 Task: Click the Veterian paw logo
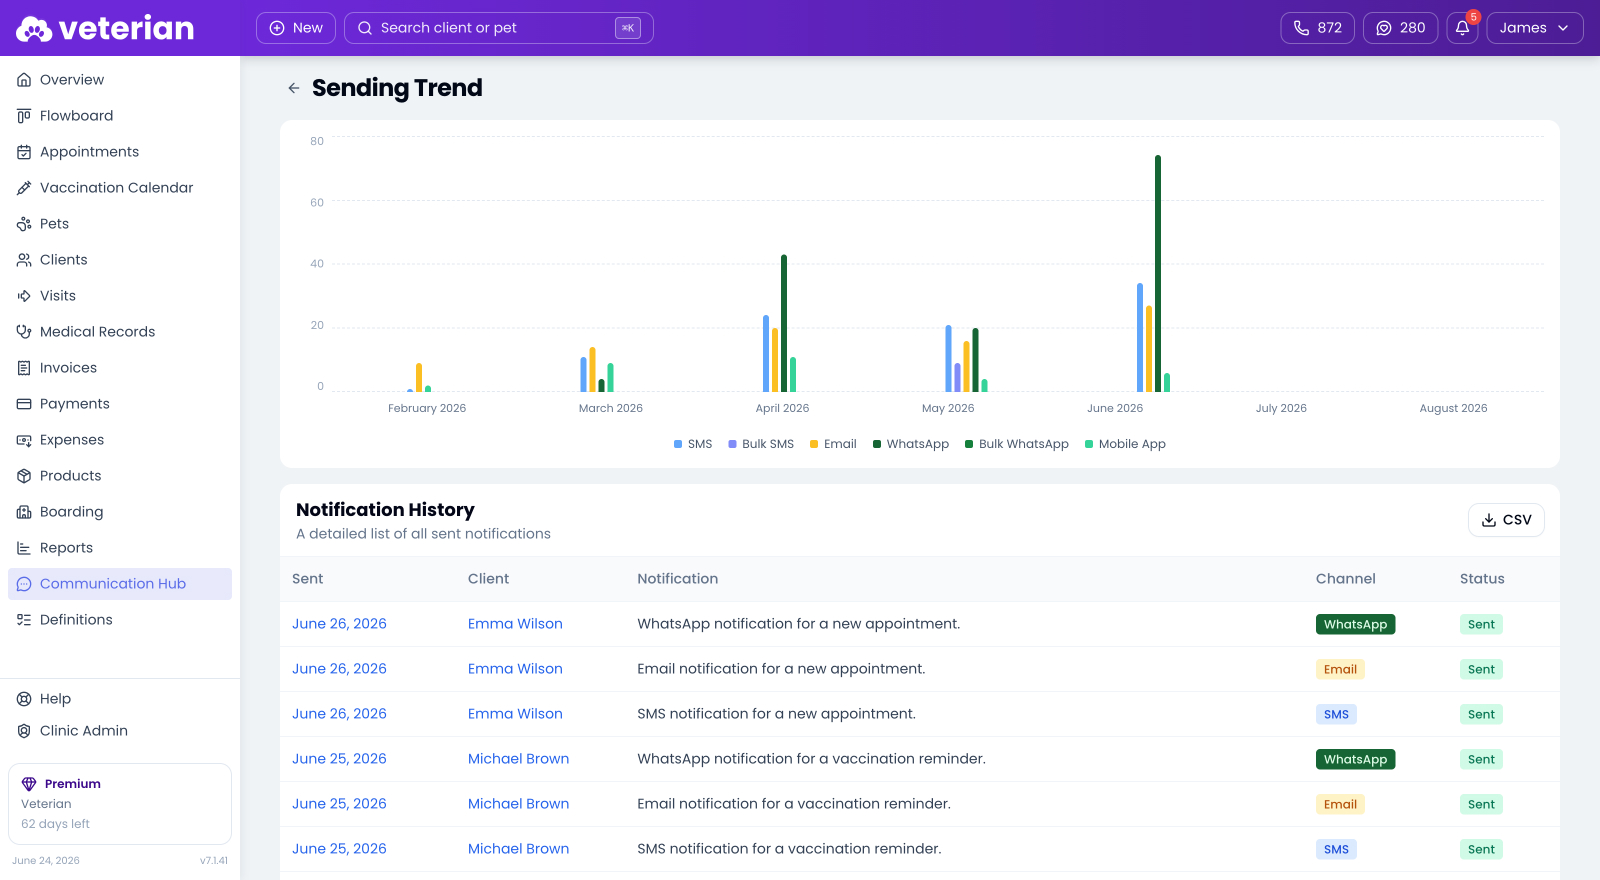[x=34, y=29]
